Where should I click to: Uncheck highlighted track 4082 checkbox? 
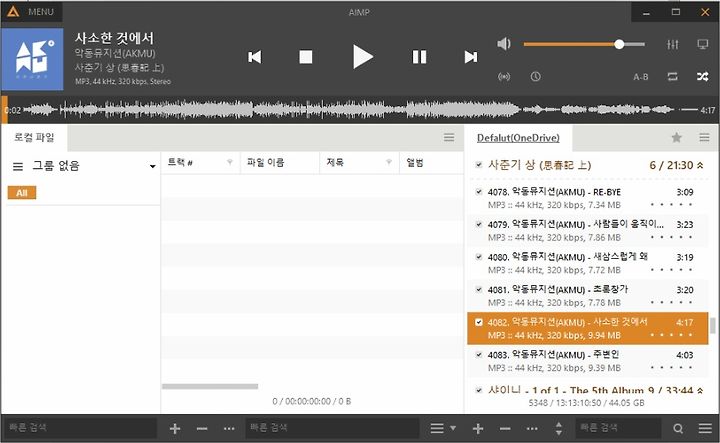[479, 322]
